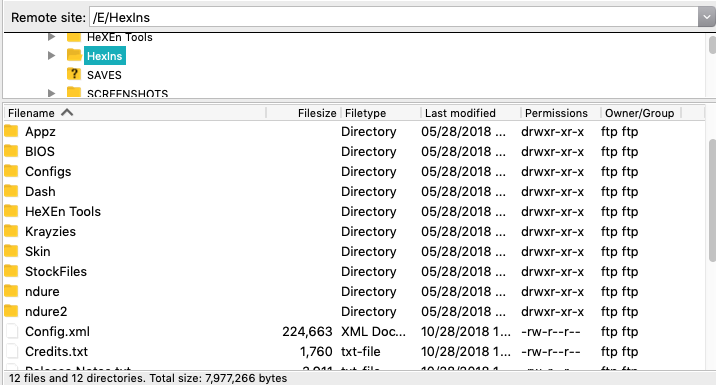716x385 pixels.
Task: Click the Appz folder icon
Action: click(x=11, y=132)
